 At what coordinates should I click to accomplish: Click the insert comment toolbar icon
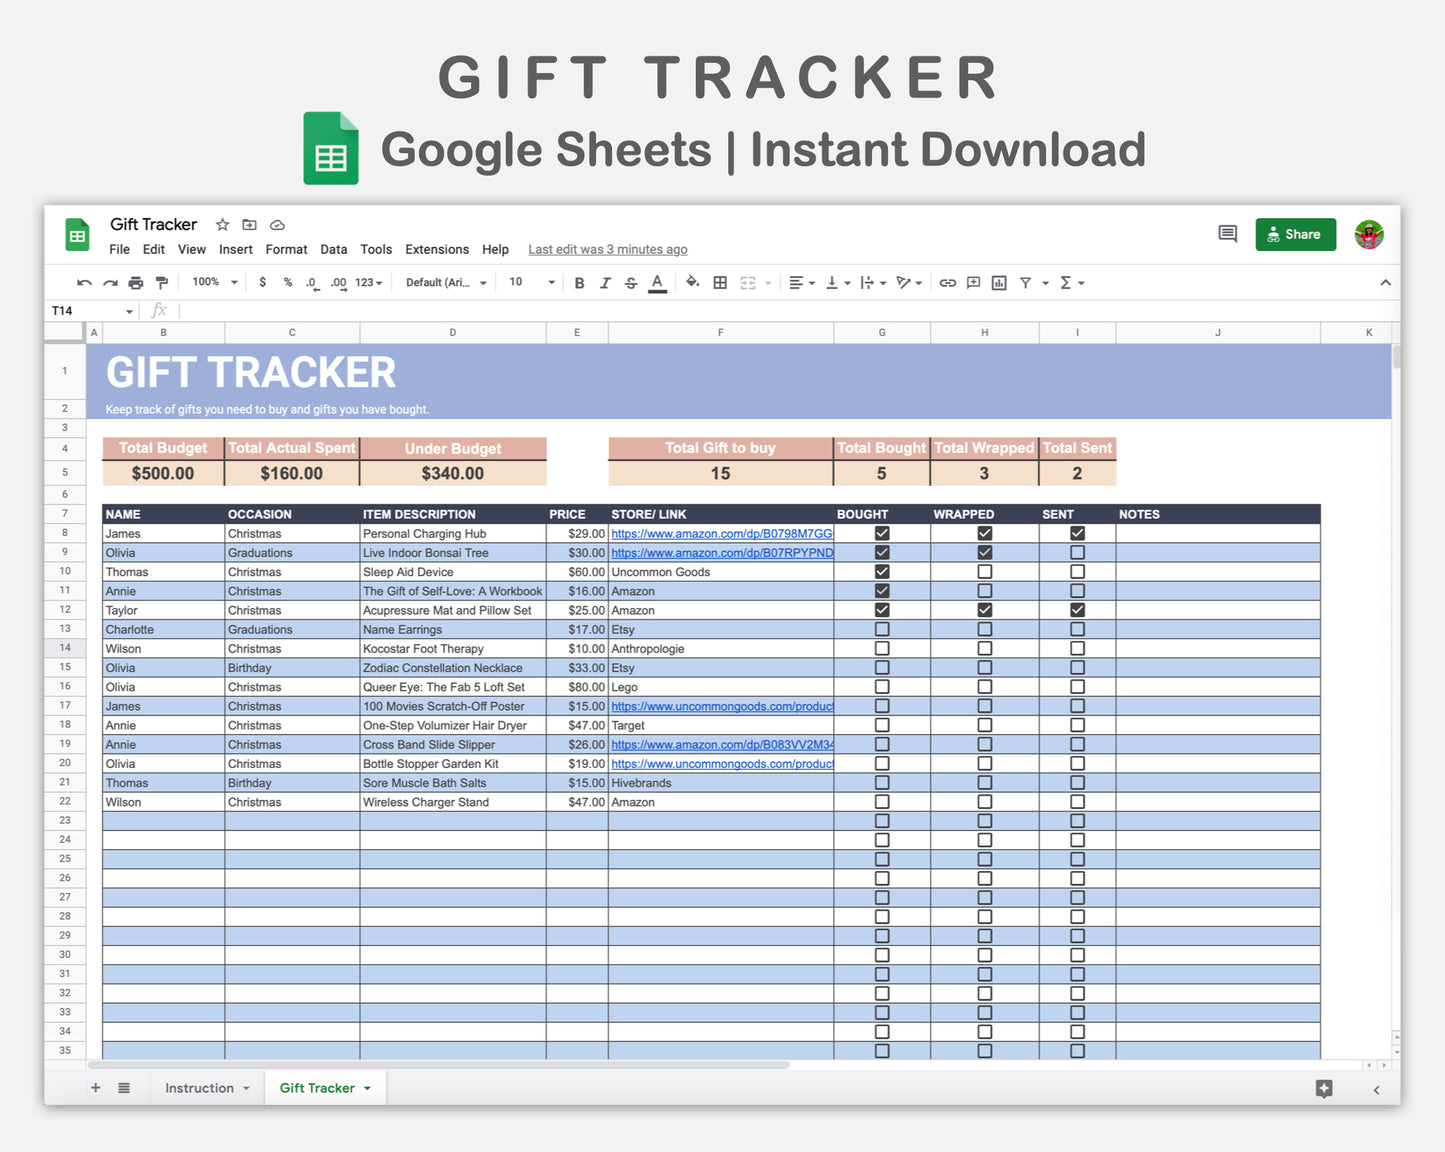[973, 283]
